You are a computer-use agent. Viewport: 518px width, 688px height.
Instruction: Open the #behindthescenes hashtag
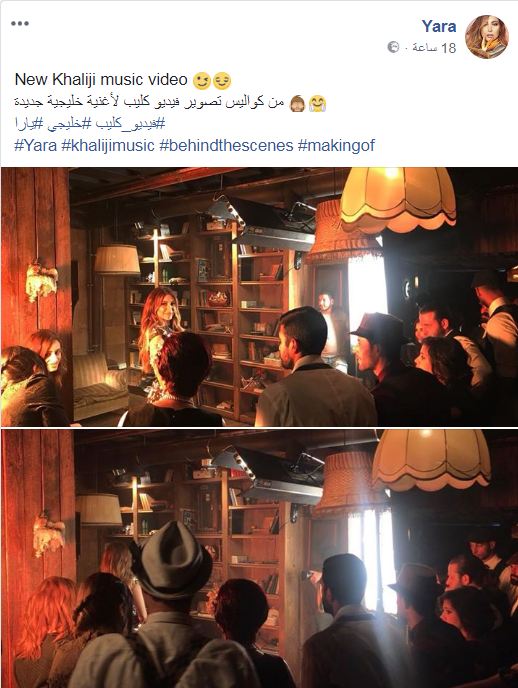tap(226, 145)
